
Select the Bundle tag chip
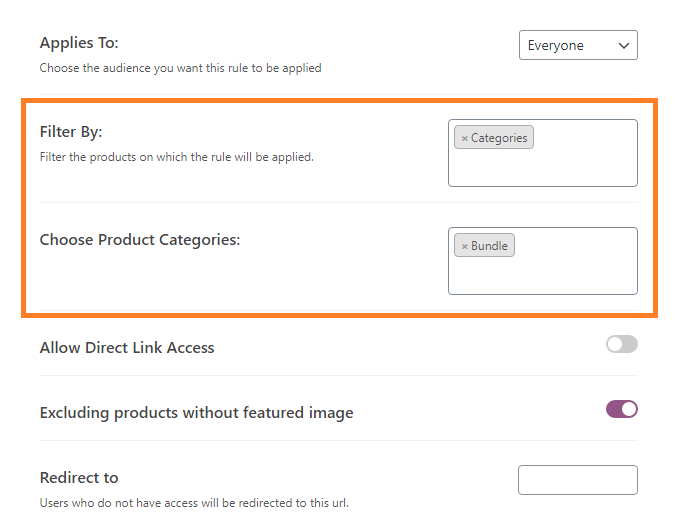(484, 245)
